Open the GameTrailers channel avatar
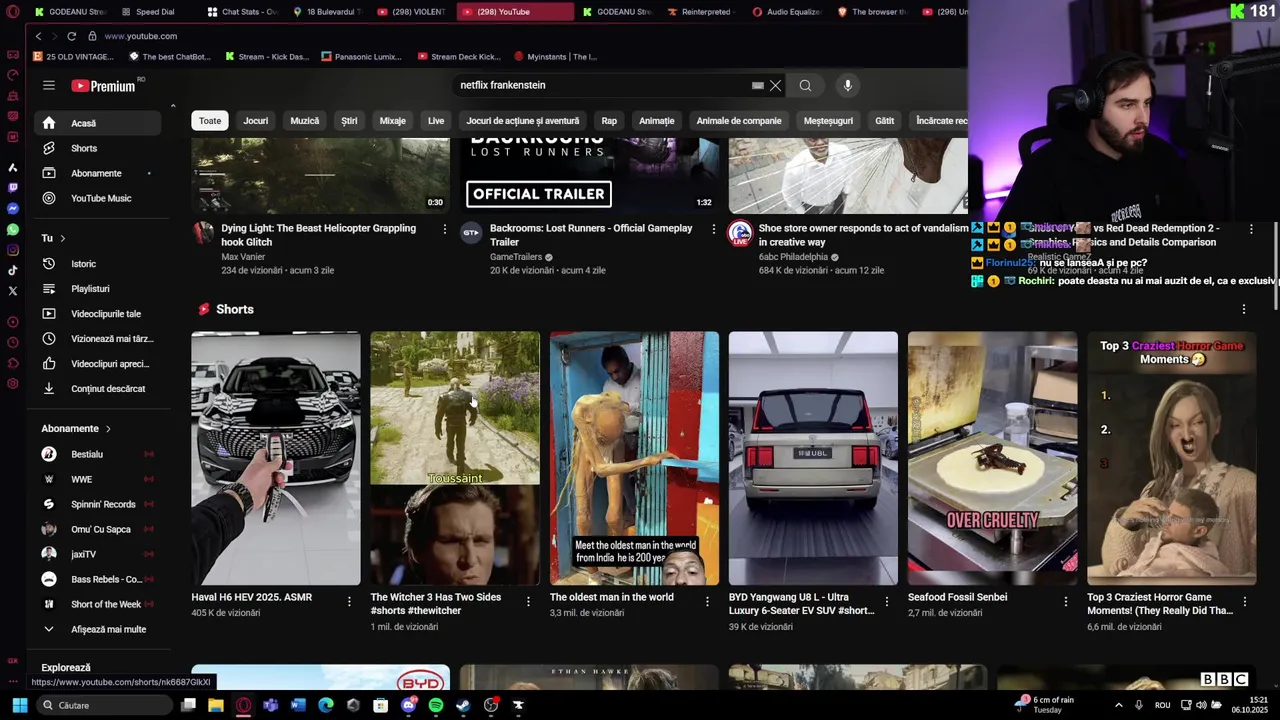1280x720 pixels. pos(471,233)
